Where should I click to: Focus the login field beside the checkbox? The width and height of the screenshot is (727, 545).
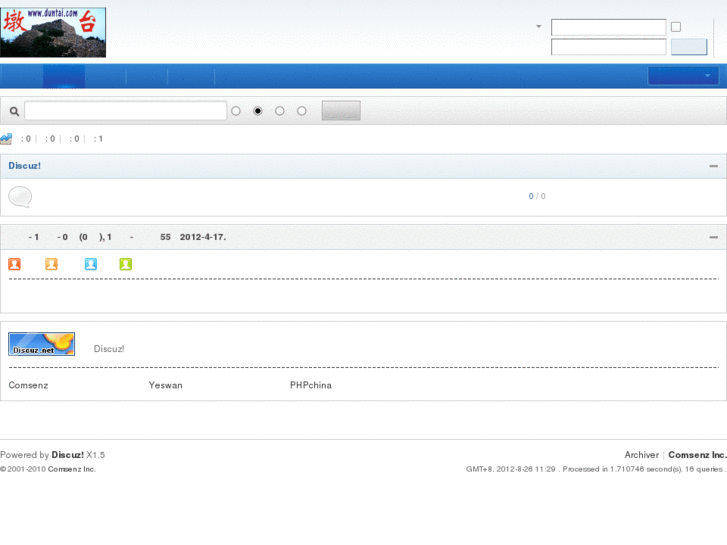click(609, 27)
